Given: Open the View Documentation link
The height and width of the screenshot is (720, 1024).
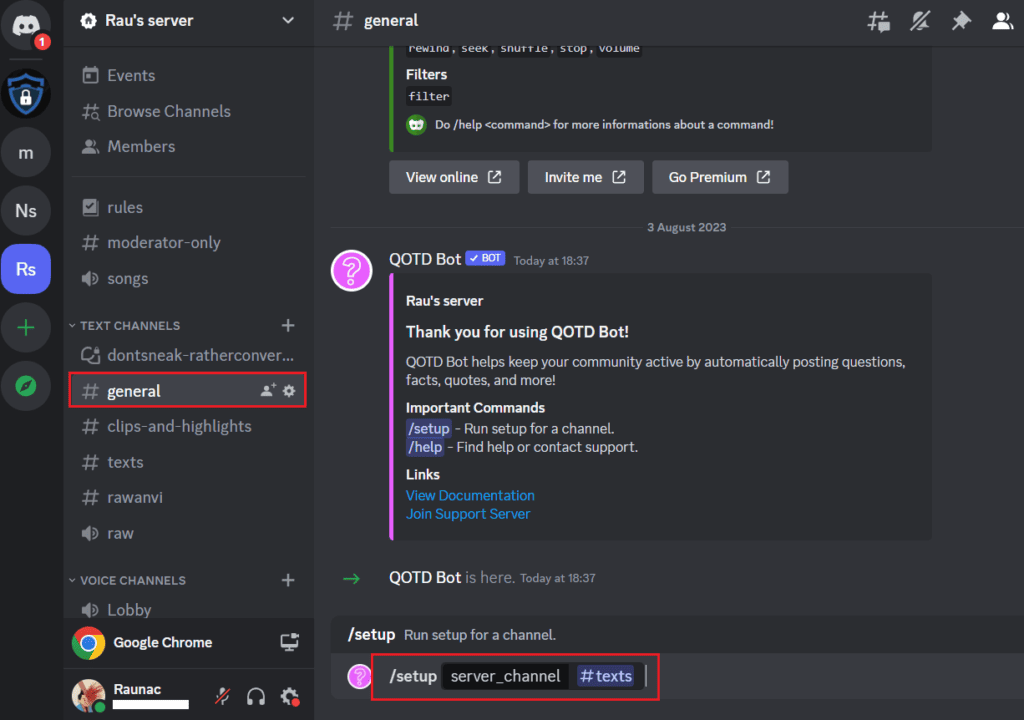Looking at the screenshot, I should pyautogui.click(x=470, y=495).
